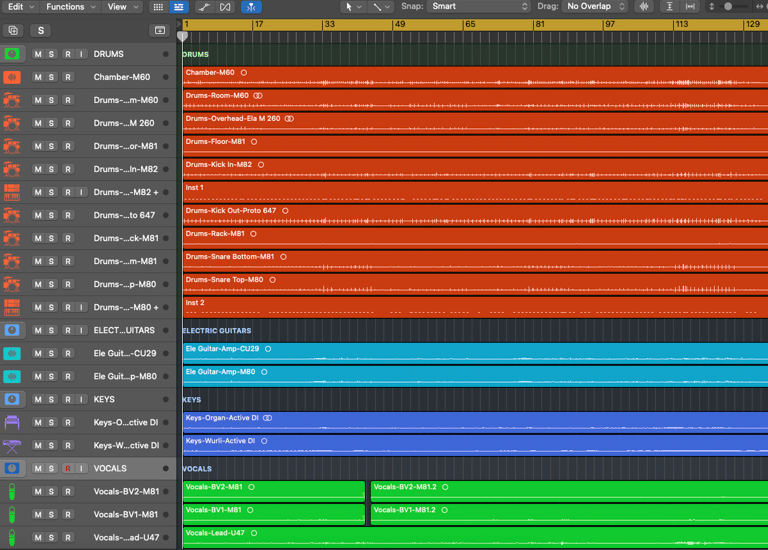Select the pointer tool menu
768x550 pixels.
click(x=353, y=7)
